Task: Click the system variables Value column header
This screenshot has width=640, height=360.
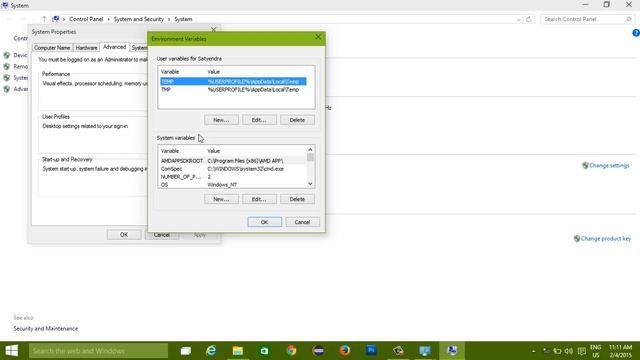Action: click(x=213, y=151)
